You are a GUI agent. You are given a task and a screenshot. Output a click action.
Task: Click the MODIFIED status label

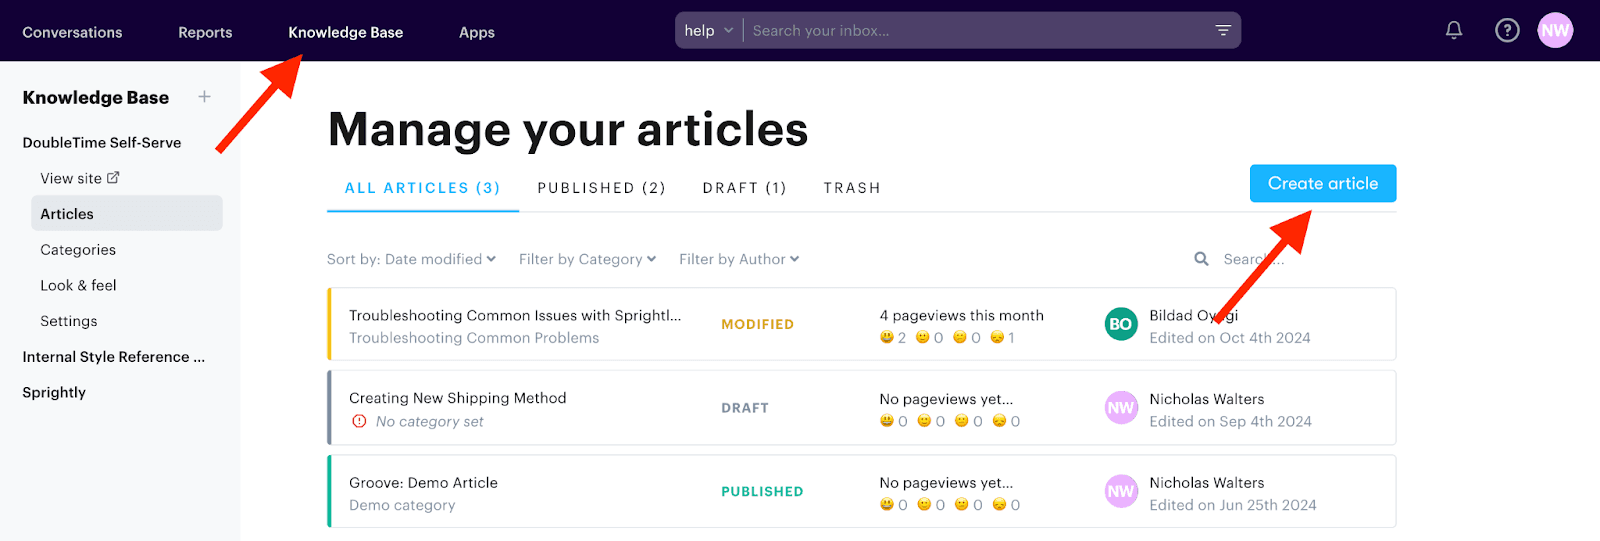(757, 324)
